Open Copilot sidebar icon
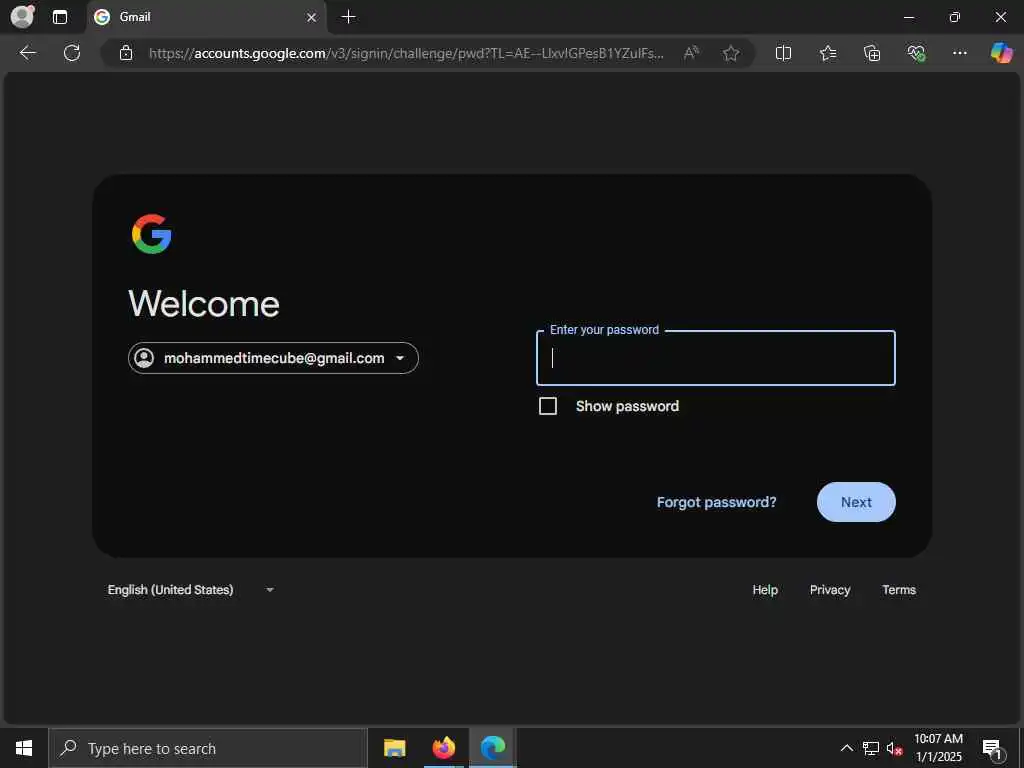This screenshot has width=1024, height=768. 1001,53
